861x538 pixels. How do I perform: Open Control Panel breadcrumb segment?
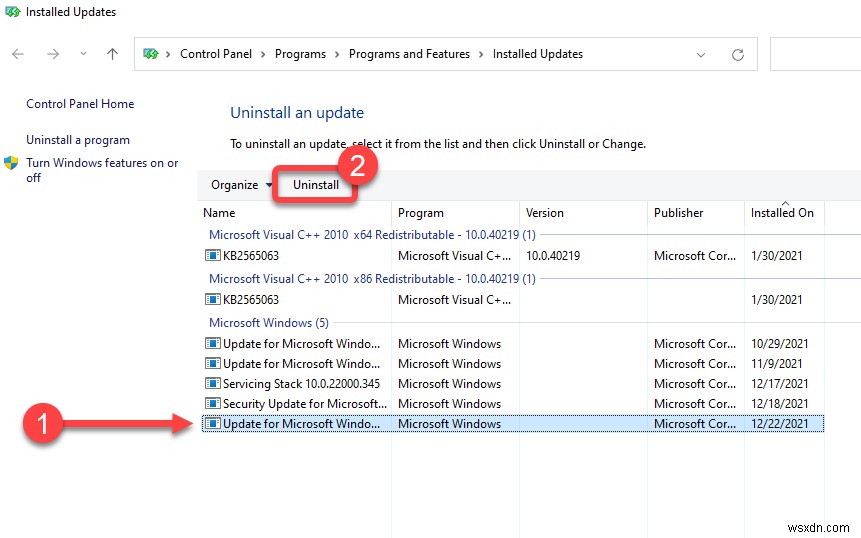216,54
